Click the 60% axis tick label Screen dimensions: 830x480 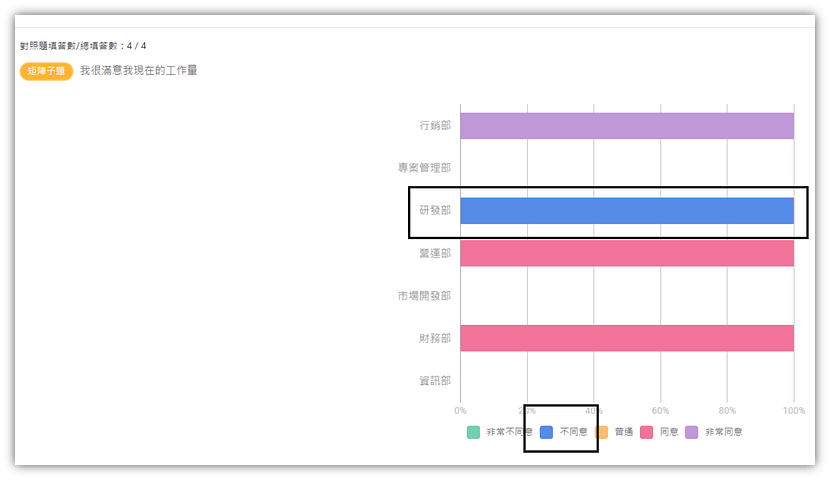pos(660,411)
